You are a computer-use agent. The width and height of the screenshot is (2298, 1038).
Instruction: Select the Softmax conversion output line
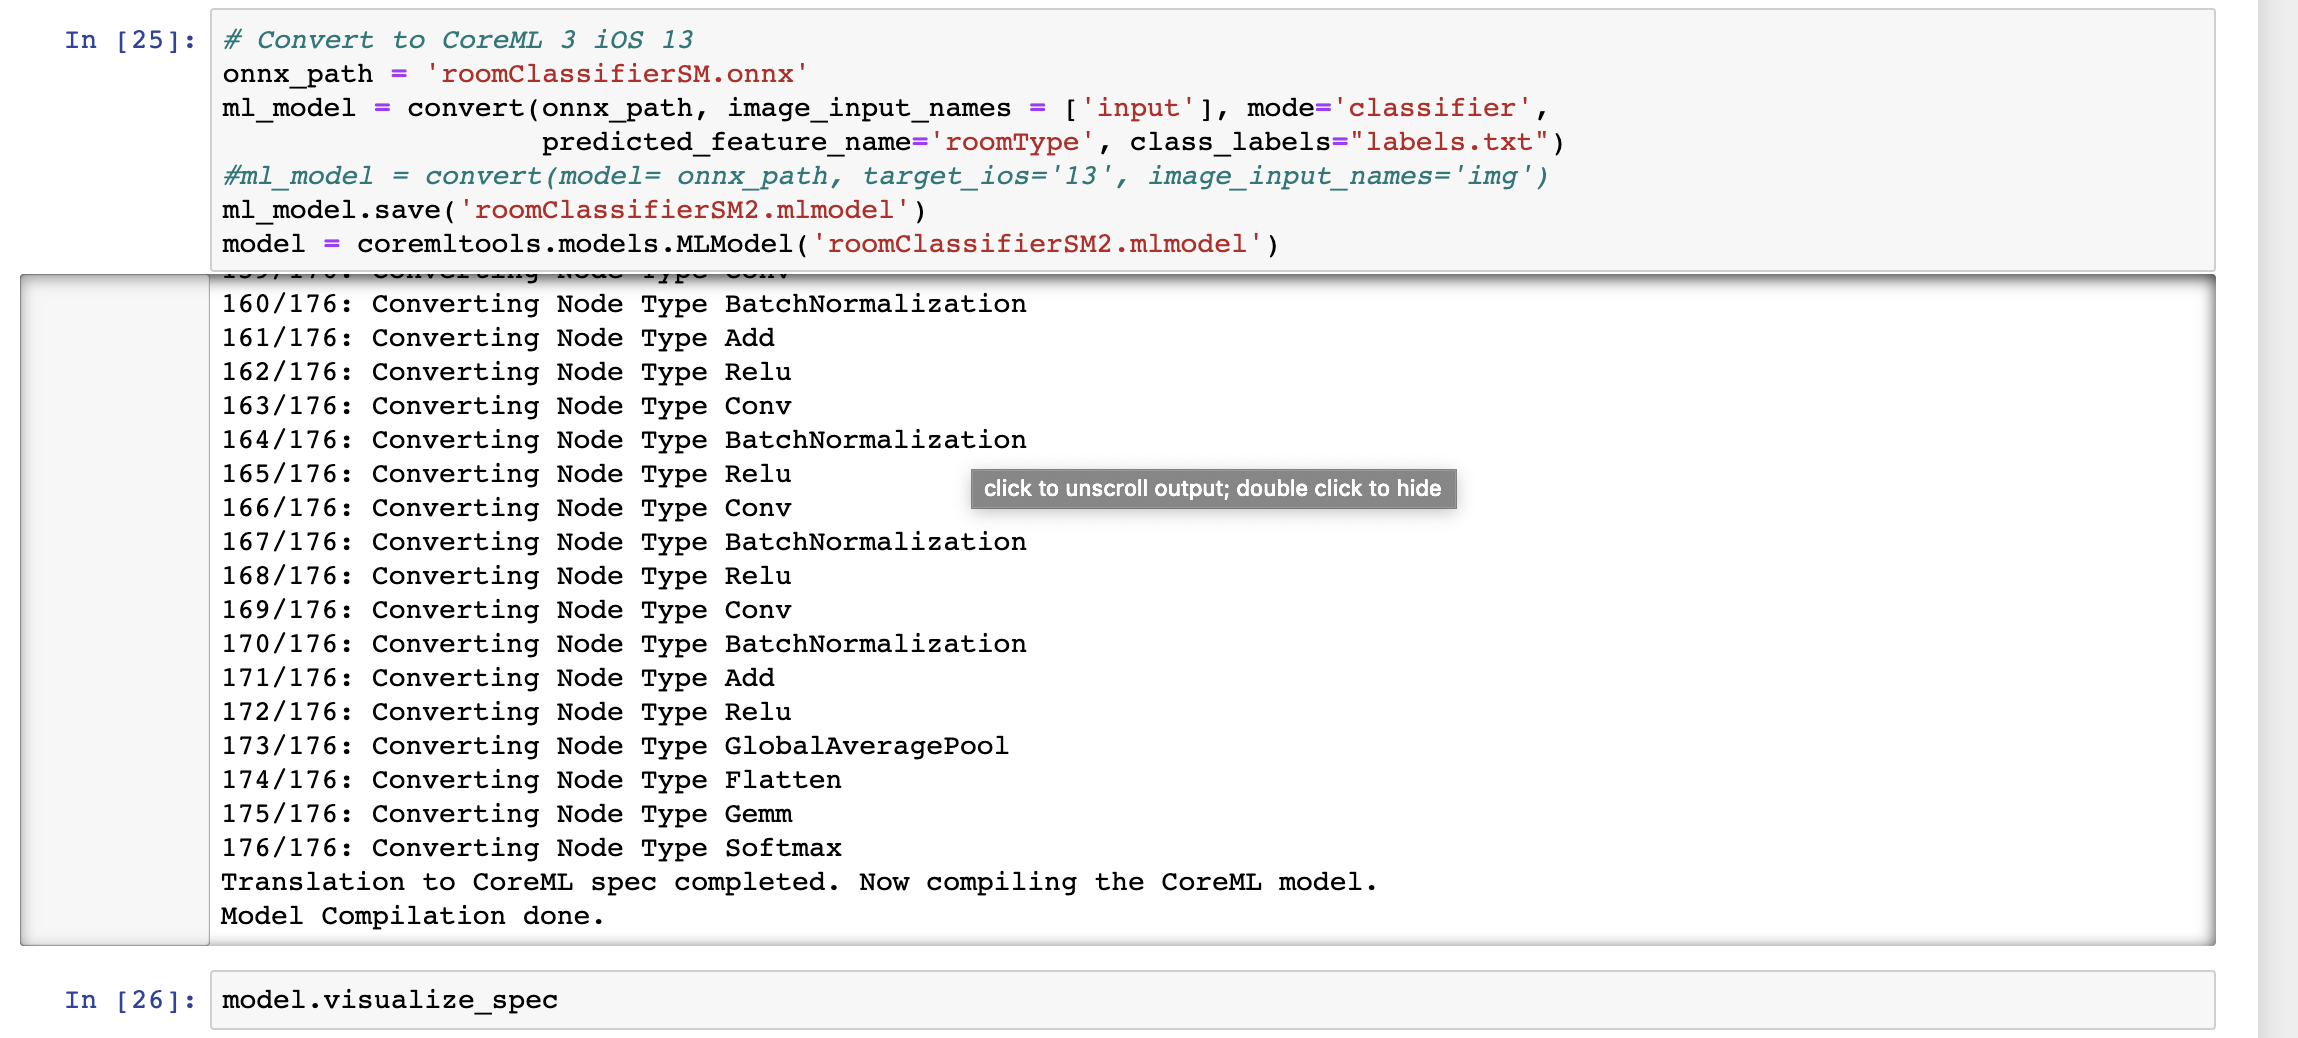530,847
